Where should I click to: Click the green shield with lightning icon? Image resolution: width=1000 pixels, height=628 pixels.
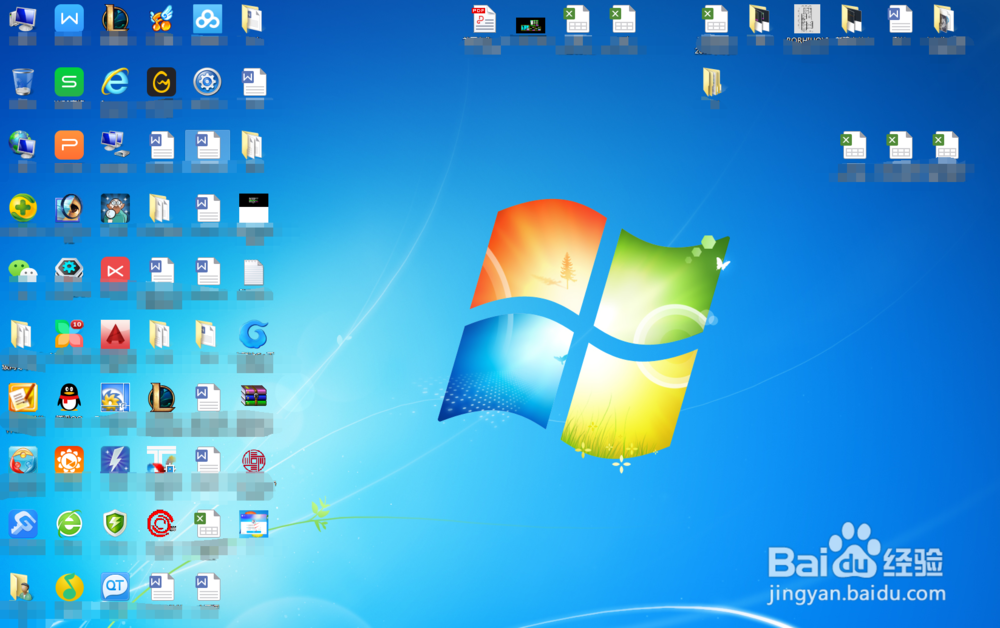coord(115,524)
